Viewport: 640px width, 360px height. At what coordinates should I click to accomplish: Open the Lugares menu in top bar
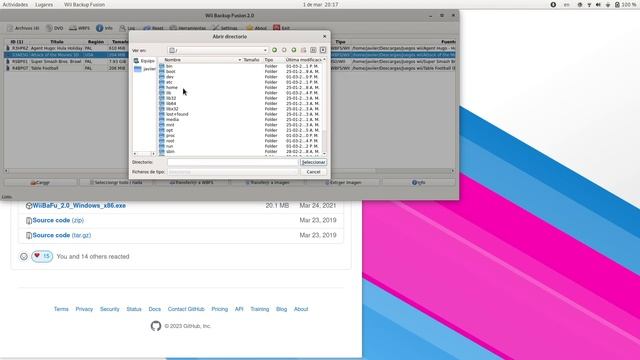pos(44,4)
